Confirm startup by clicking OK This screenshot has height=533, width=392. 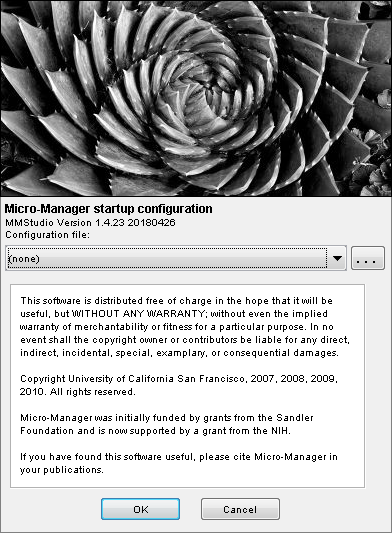pos(140,509)
